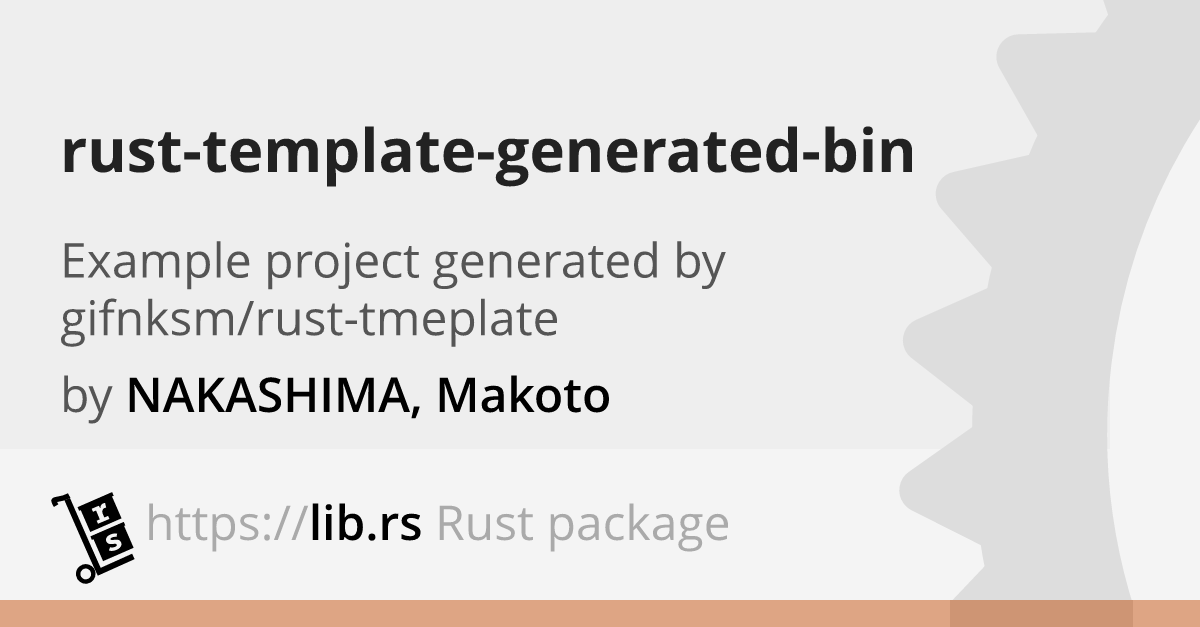Click the Example project generated by text
1200x627 pixels.
tap(393, 265)
